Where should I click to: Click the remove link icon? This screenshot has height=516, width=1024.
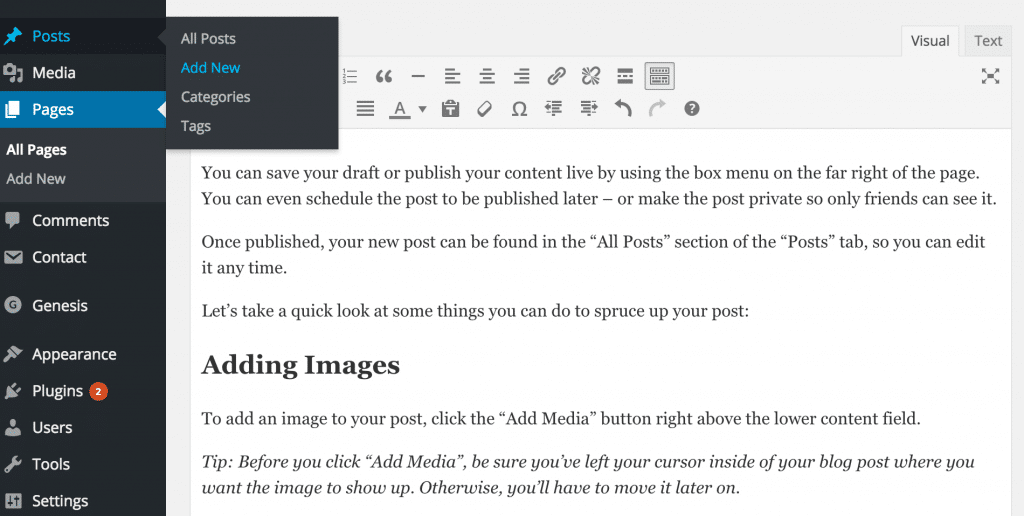[x=591, y=76]
